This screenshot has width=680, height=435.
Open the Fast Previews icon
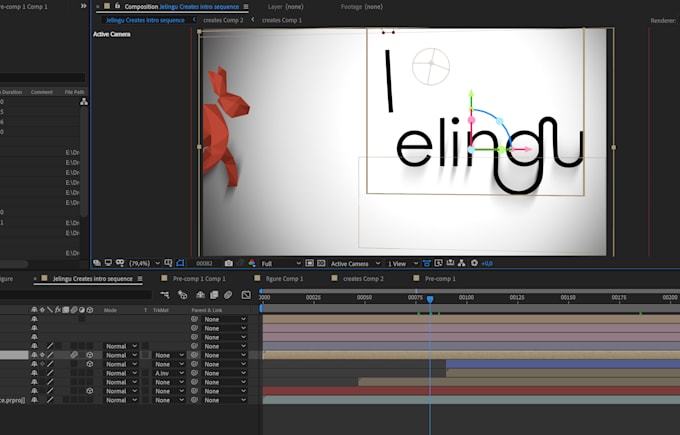coord(438,263)
